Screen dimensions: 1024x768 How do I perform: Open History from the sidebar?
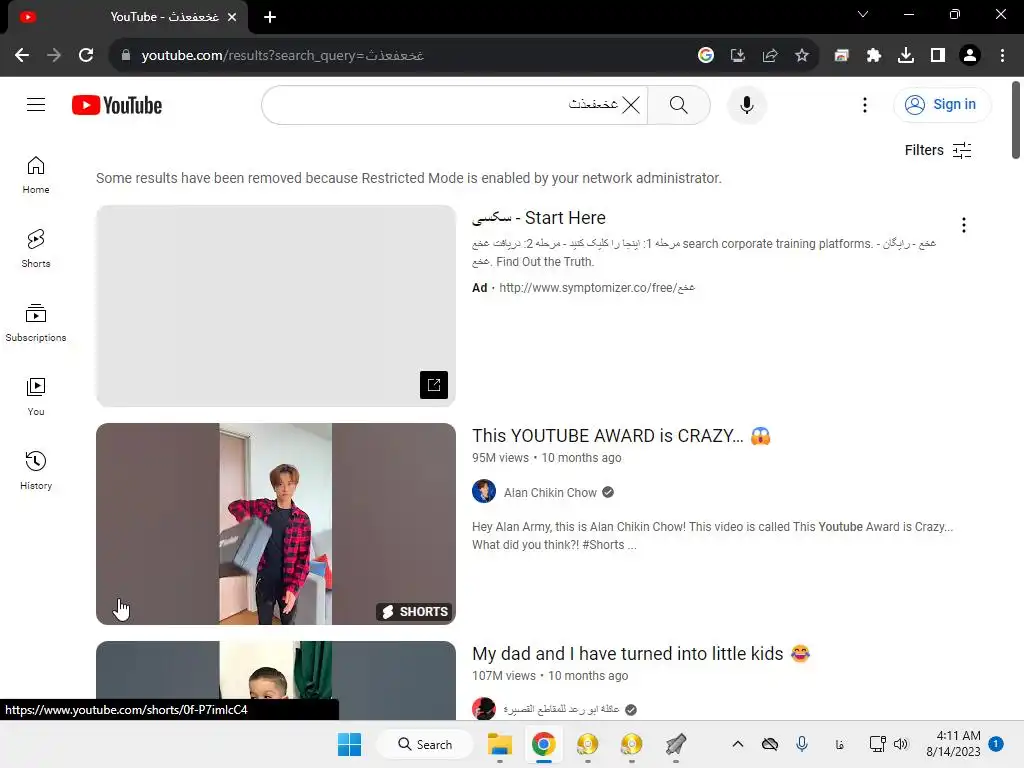point(36,470)
